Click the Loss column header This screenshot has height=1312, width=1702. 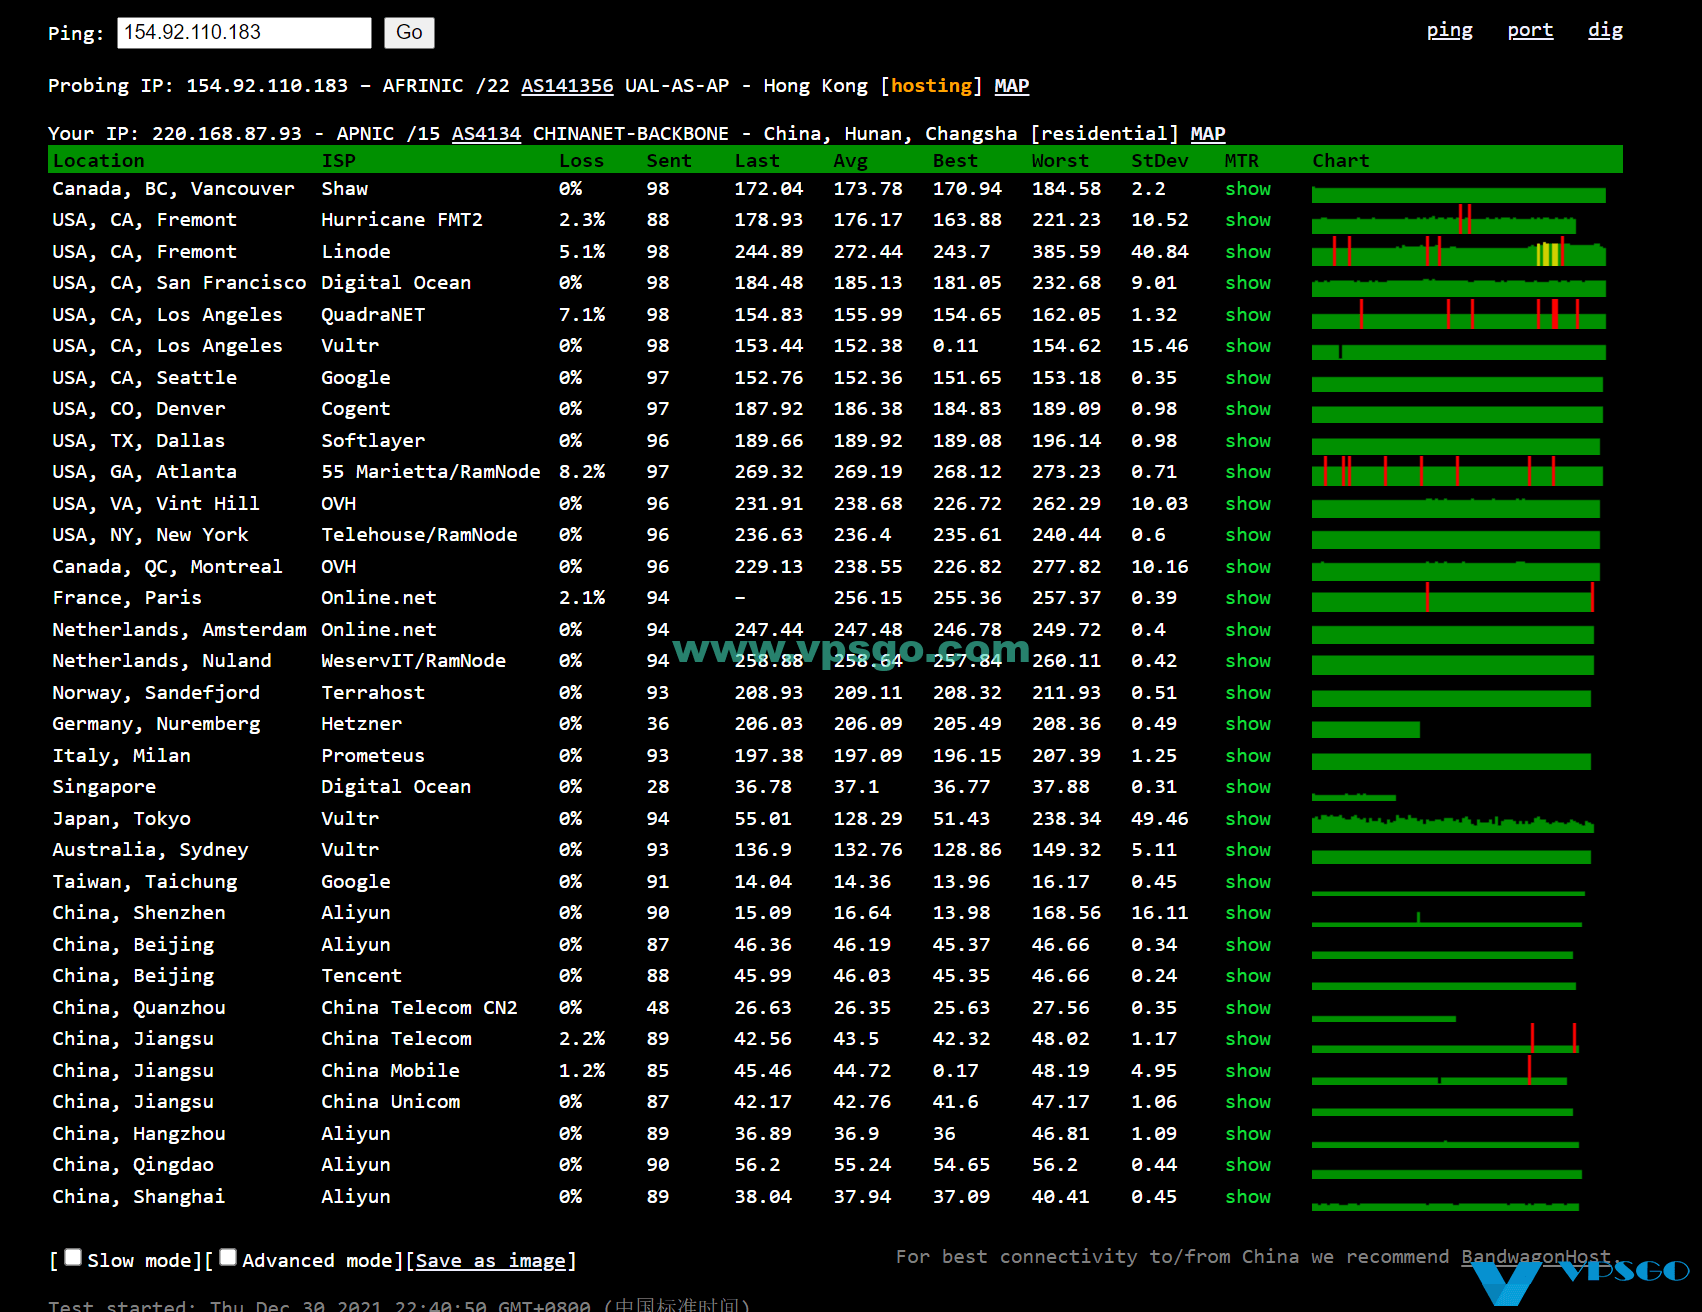[581, 161]
